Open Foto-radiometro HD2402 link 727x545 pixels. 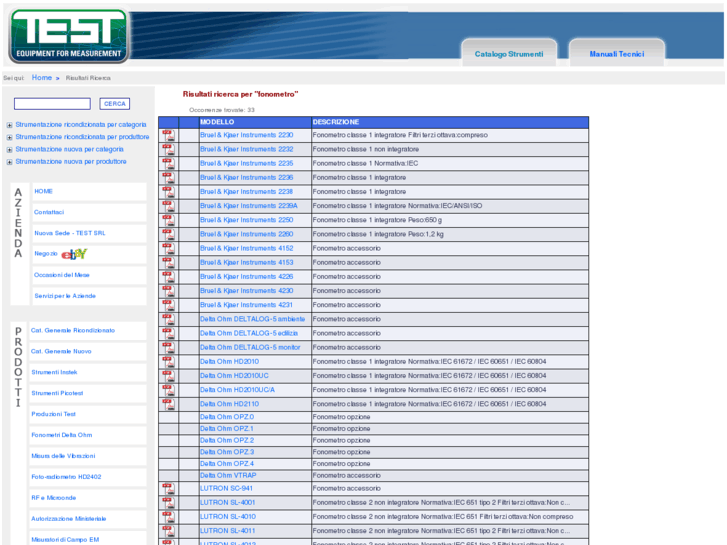pos(66,476)
